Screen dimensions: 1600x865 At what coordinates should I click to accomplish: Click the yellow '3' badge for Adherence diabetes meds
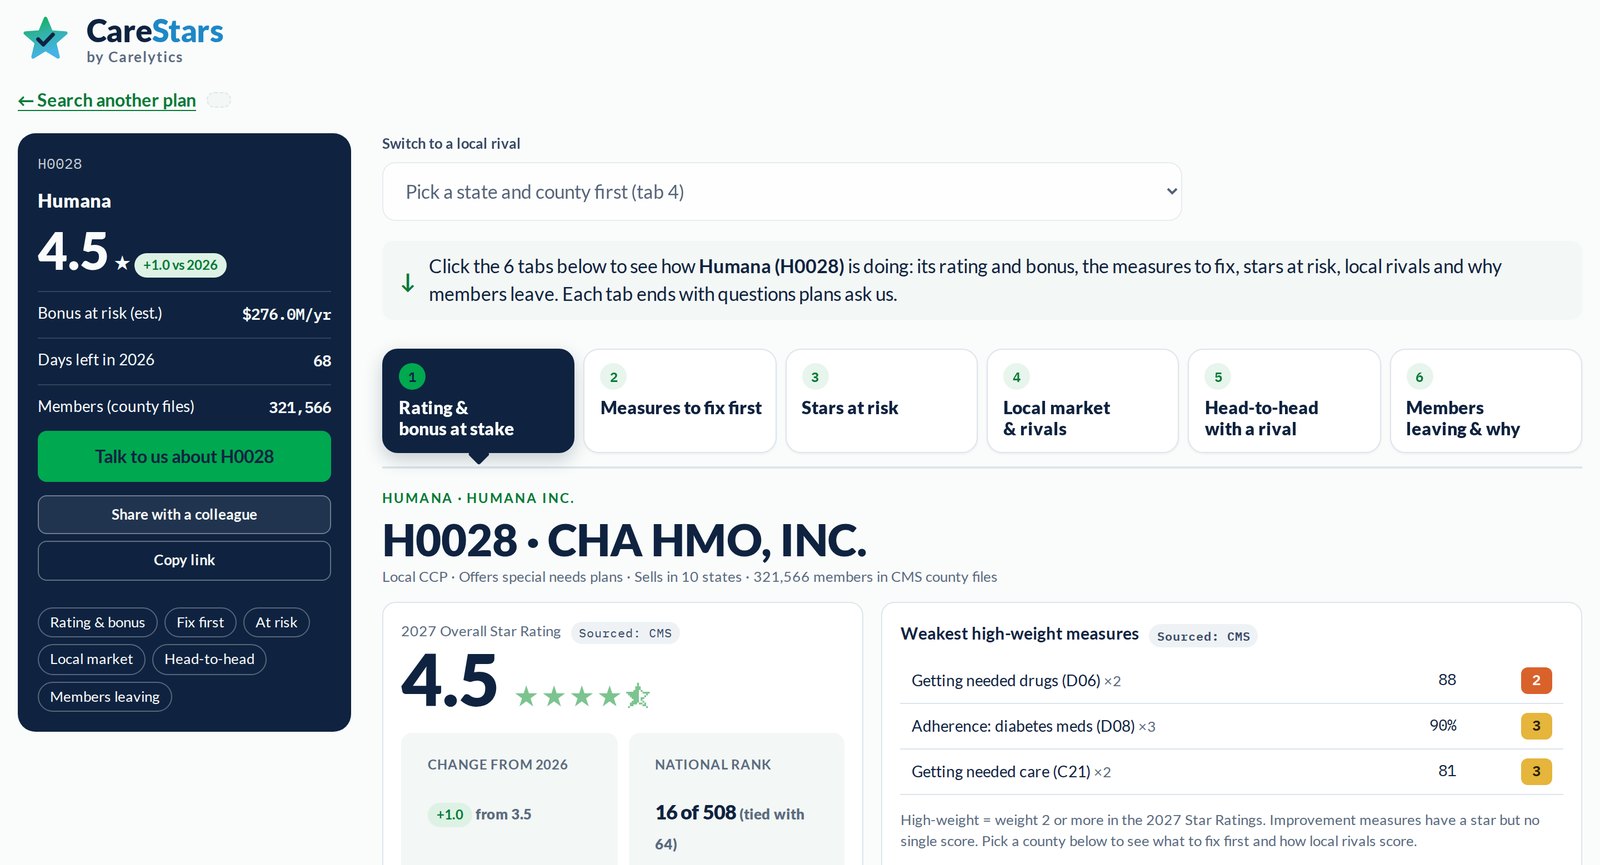pyautogui.click(x=1536, y=726)
